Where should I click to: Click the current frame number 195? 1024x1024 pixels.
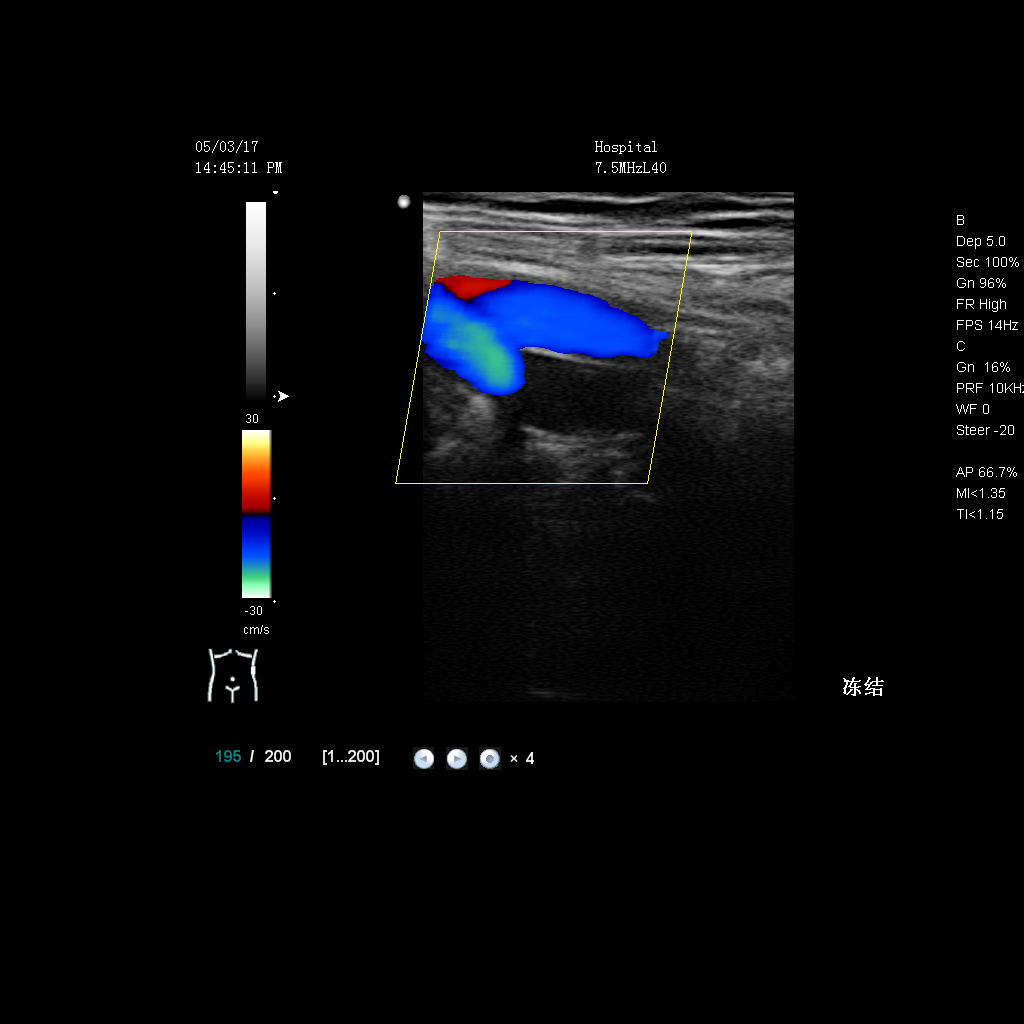point(228,757)
